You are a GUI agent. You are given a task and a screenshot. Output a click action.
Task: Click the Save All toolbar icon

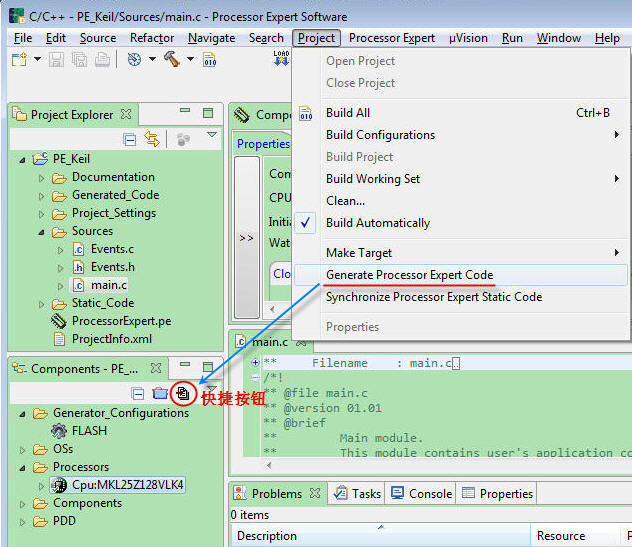pyautogui.click(x=79, y=60)
